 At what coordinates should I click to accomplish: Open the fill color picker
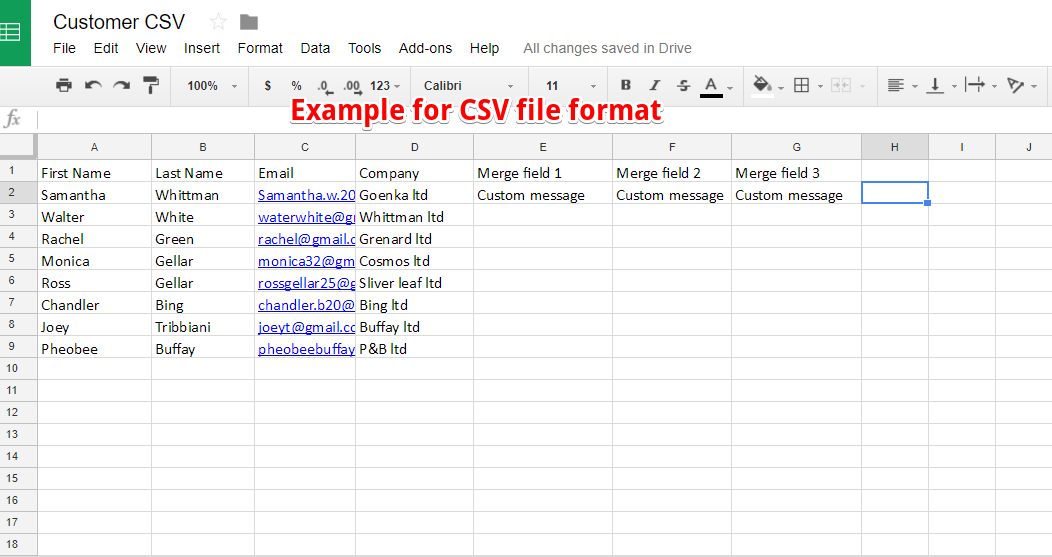[x=762, y=85]
